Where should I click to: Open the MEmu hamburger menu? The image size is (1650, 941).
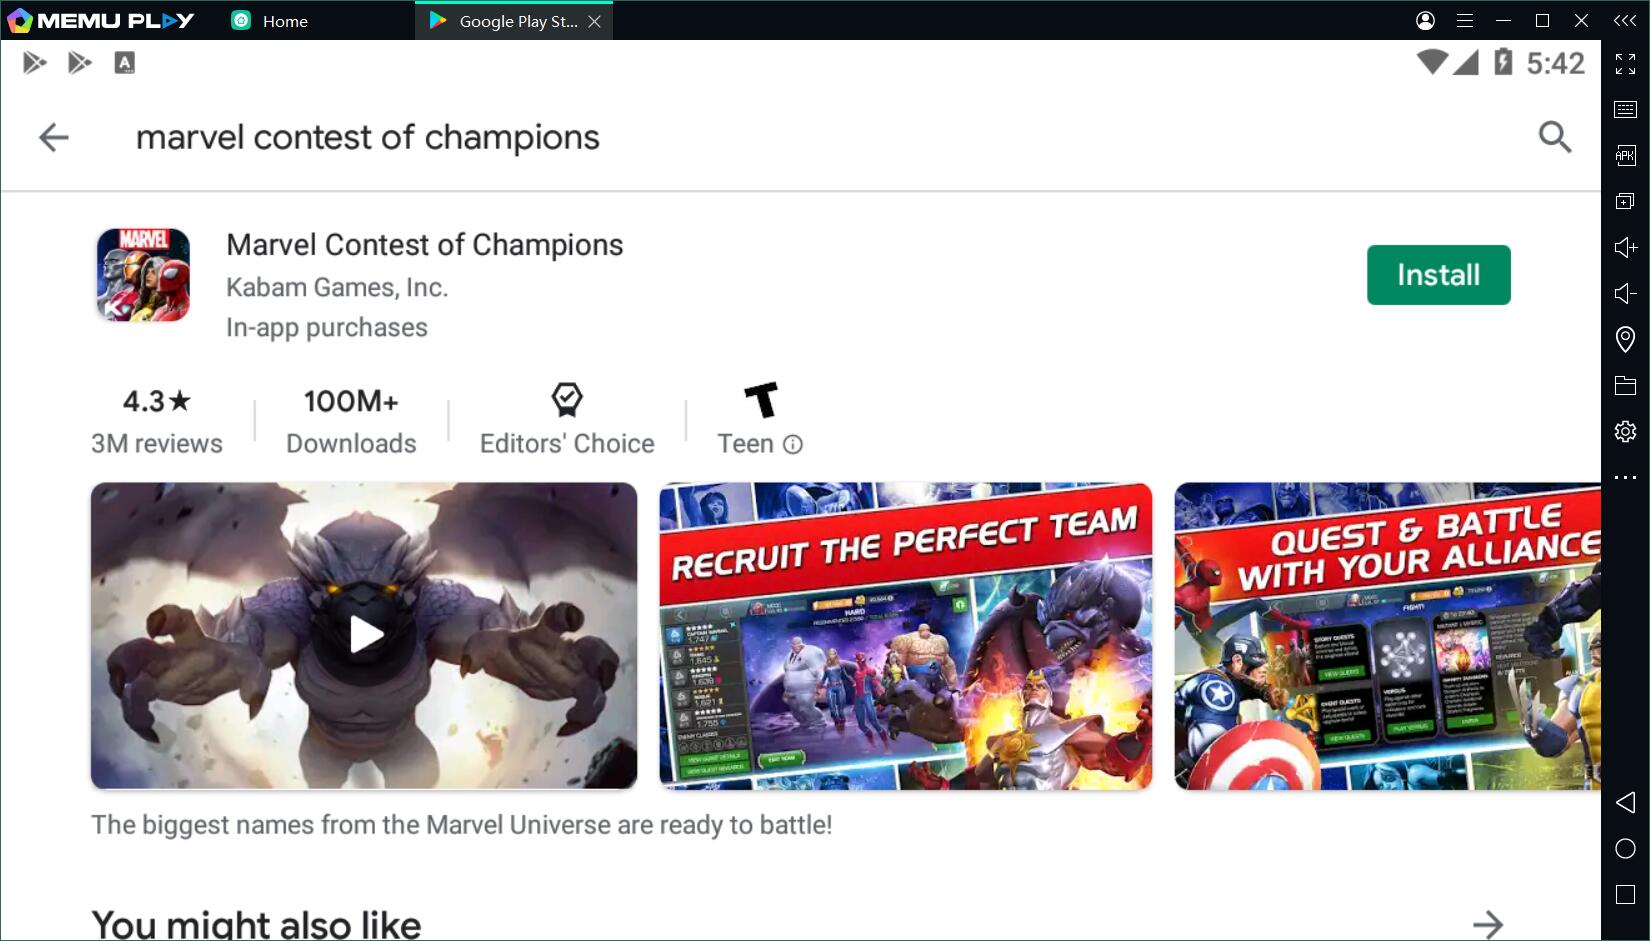click(1465, 20)
